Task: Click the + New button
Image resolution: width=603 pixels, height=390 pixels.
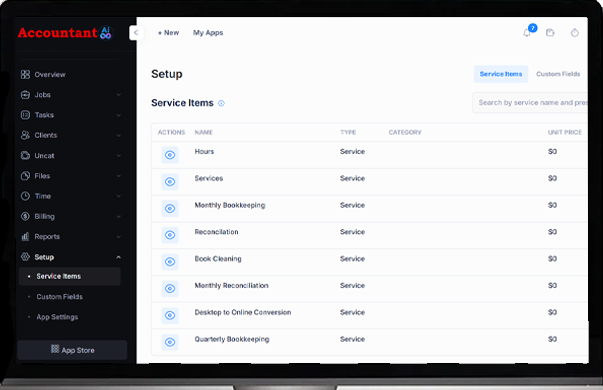Action: click(x=168, y=33)
